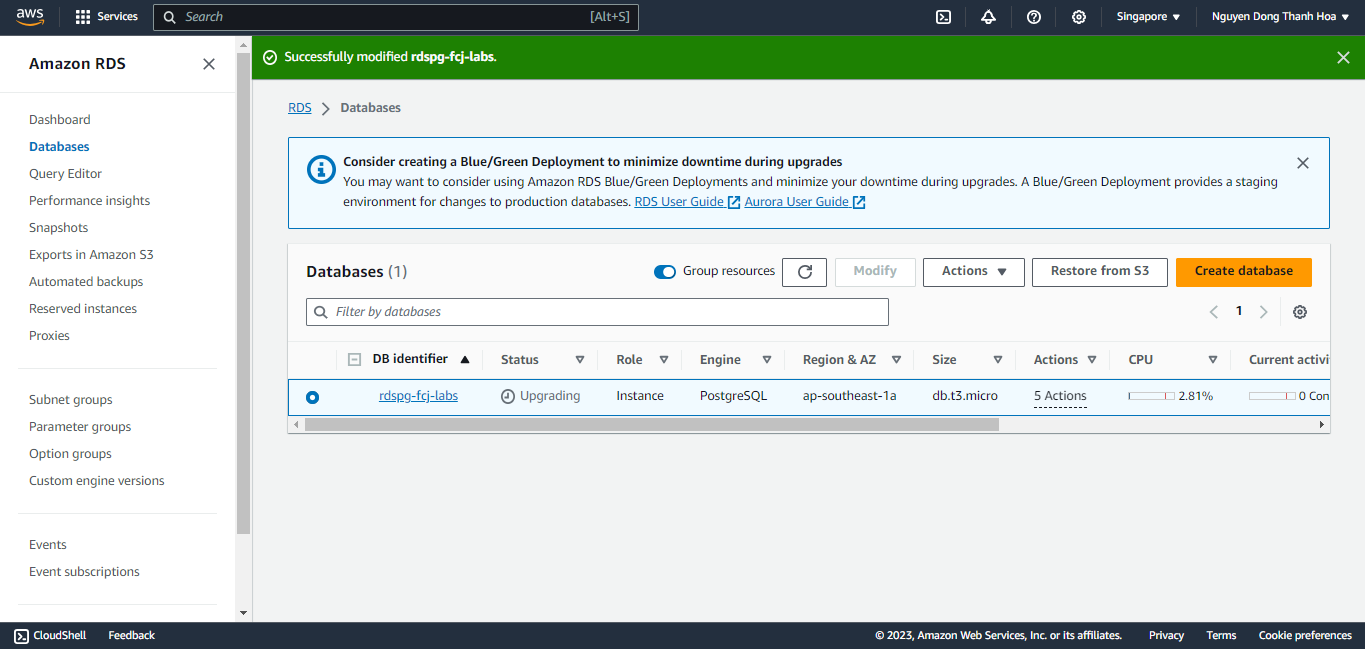
Task: Sort by Engine column arrow
Action: point(767,360)
